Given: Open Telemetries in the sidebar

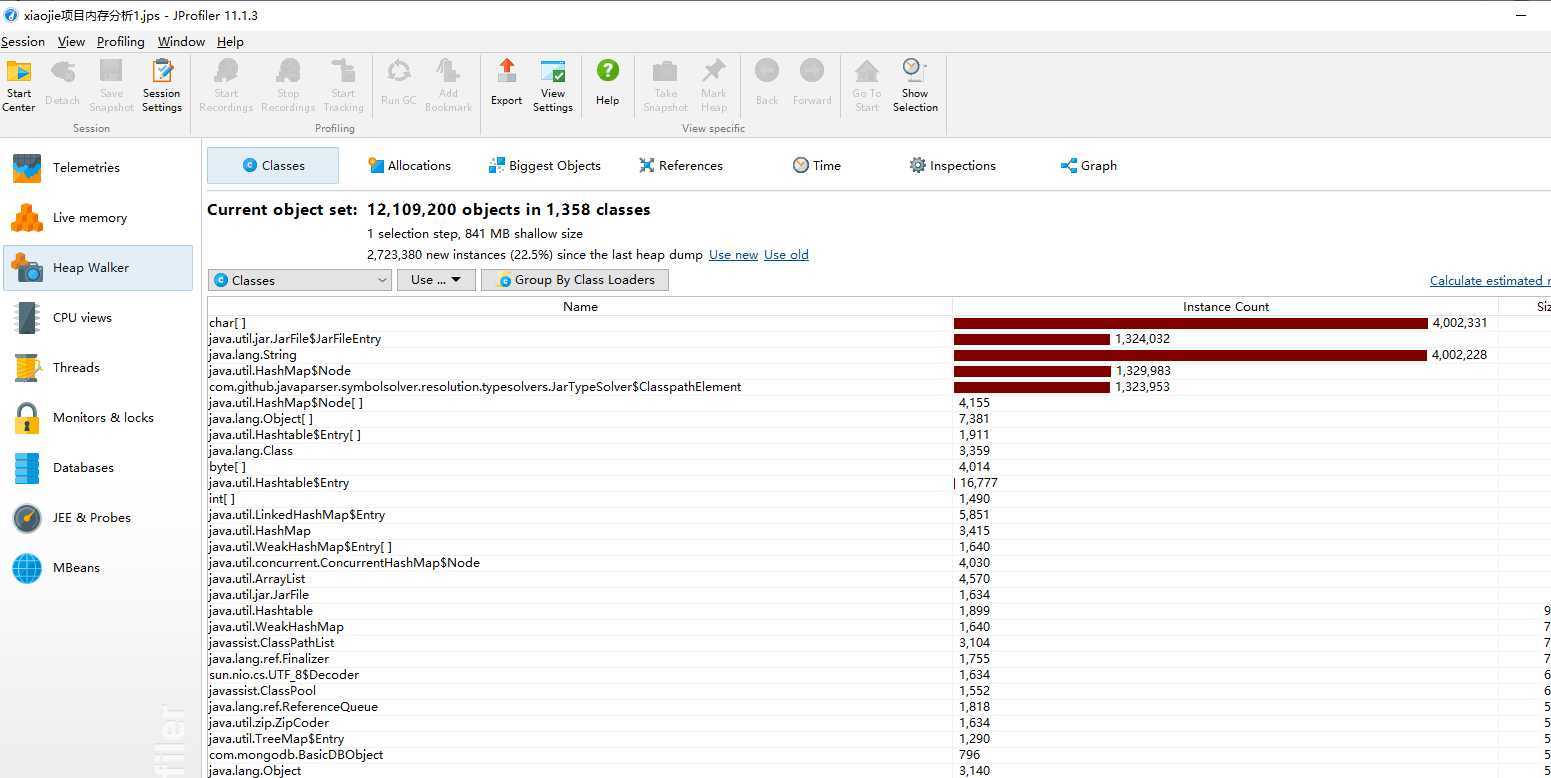Looking at the screenshot, I should click(x=98, y=168).
